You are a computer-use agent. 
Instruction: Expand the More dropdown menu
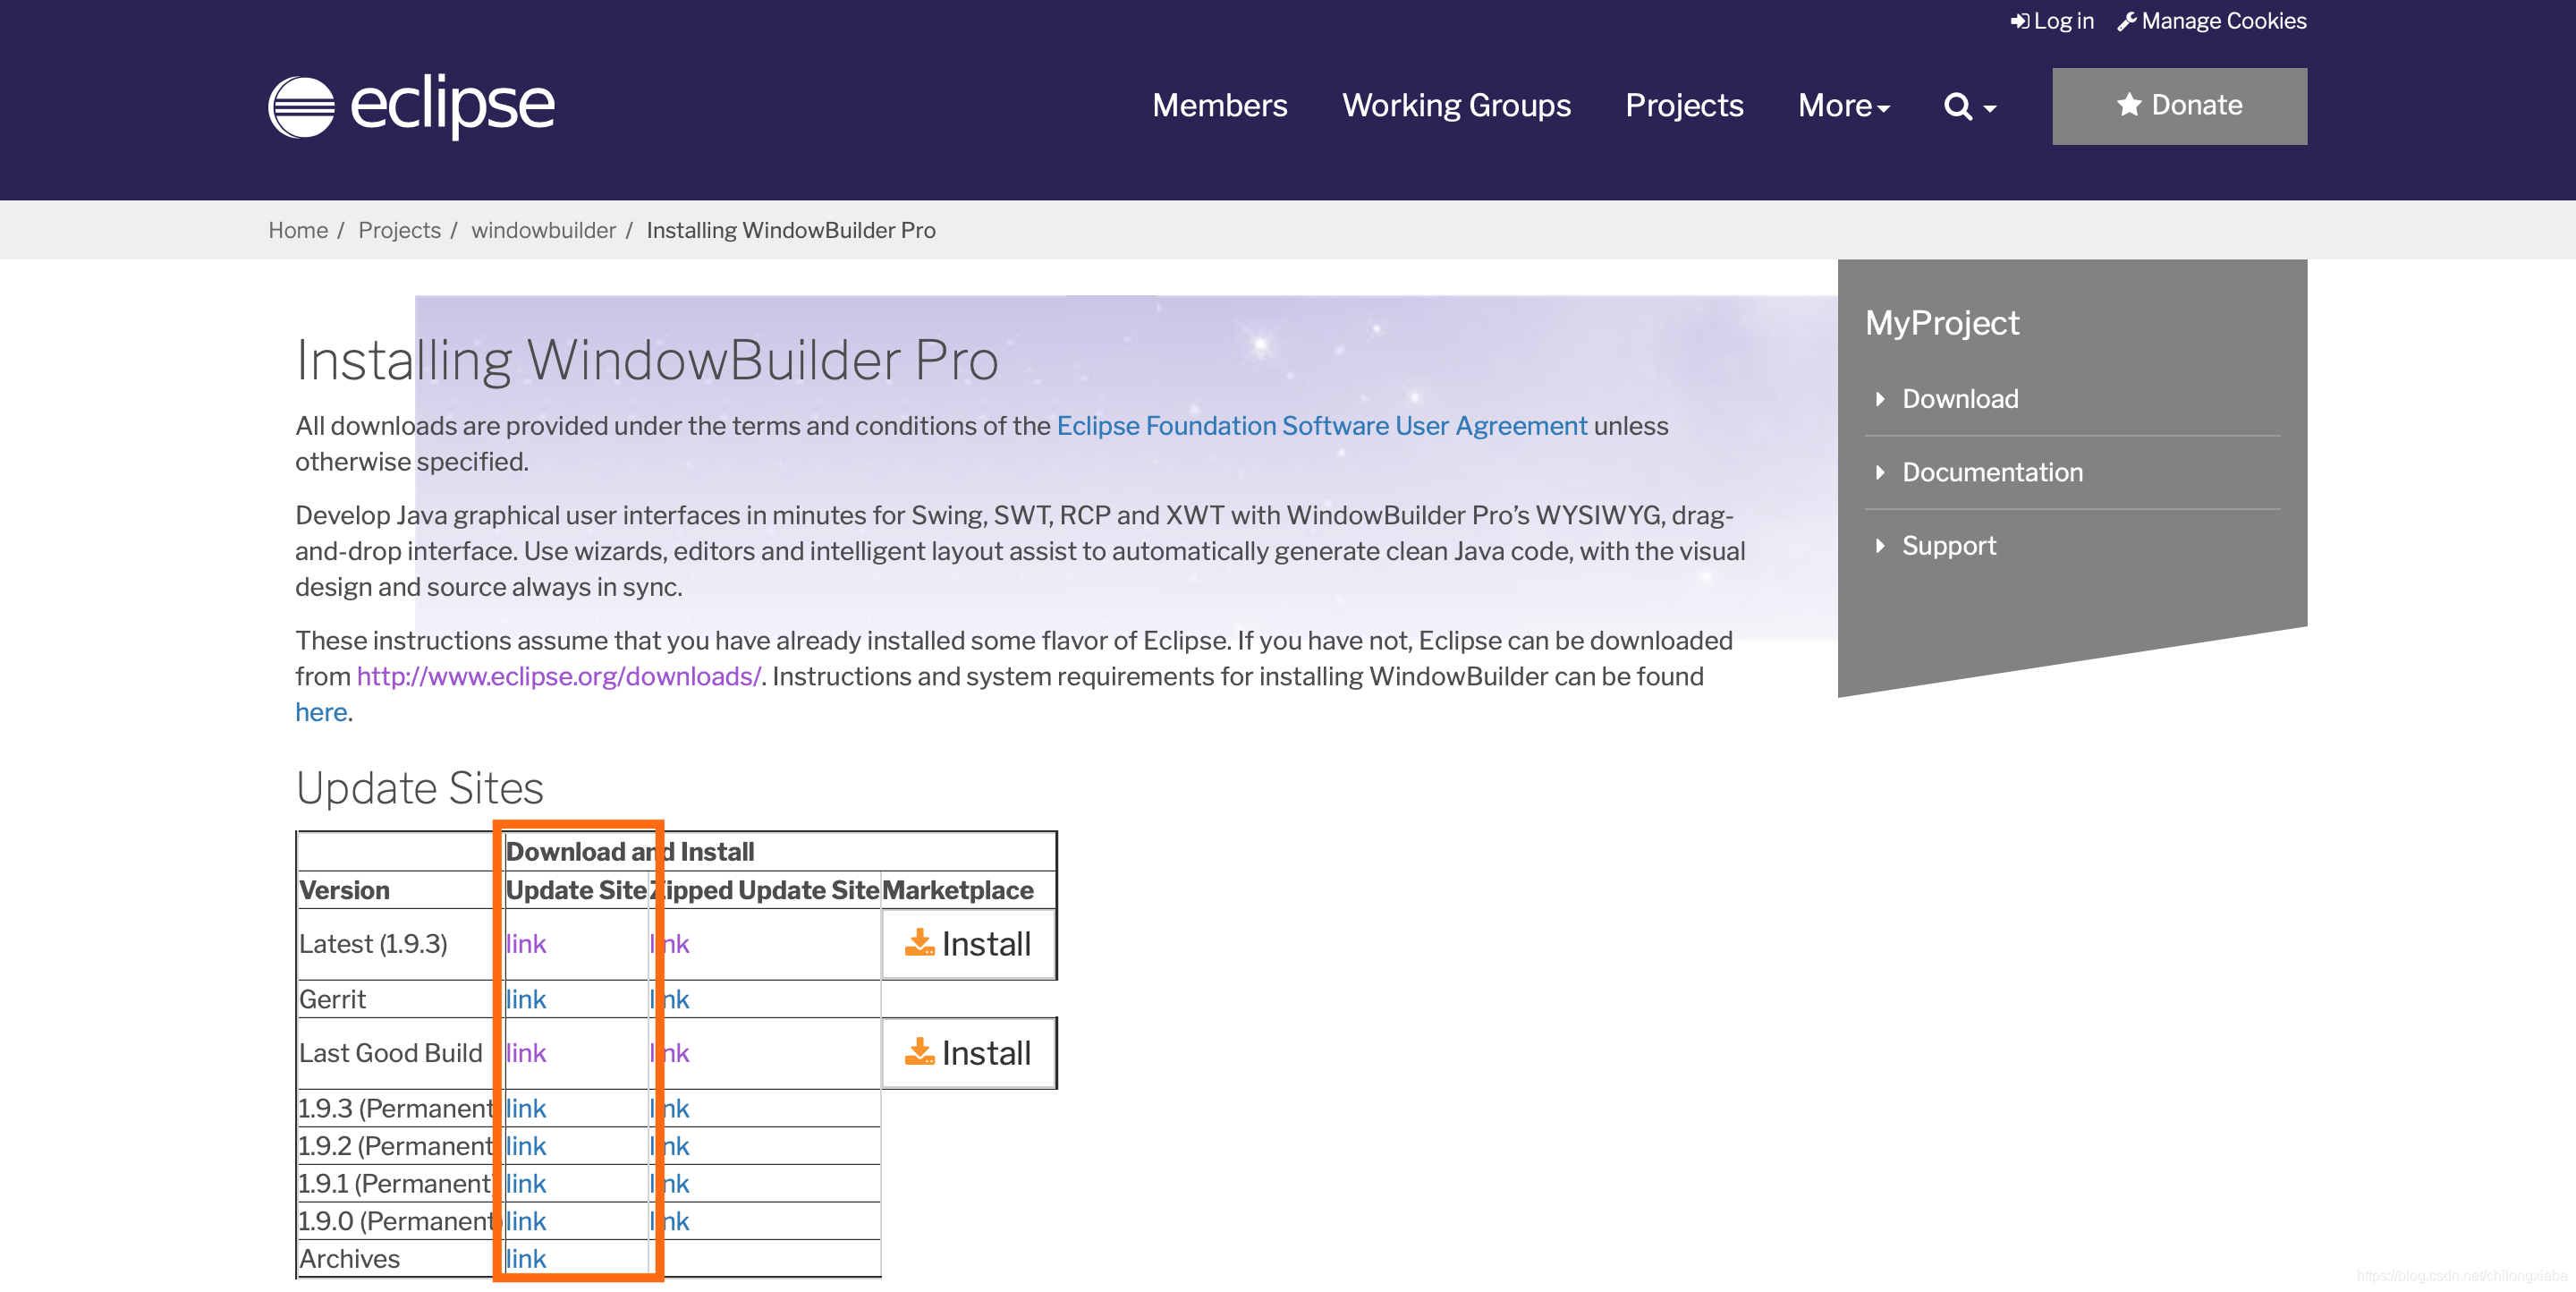(1843, 106)
